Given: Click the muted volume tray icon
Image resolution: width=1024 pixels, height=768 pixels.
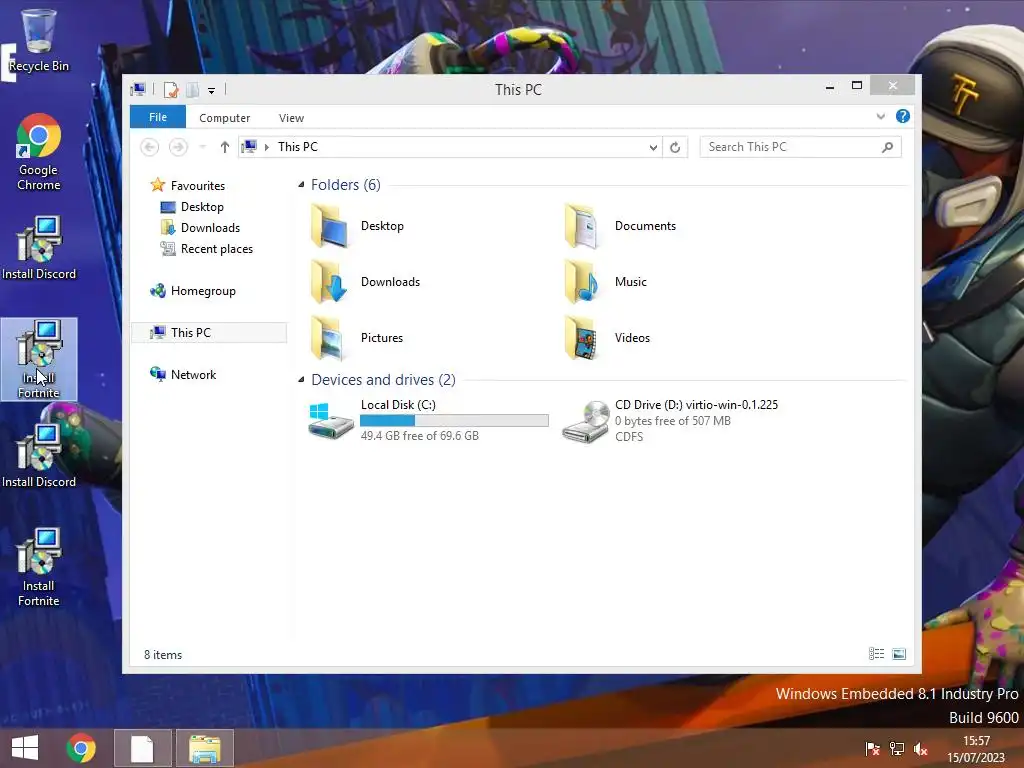Looking at the screenshot, I should pyautogui.click(x=921, y=749).
